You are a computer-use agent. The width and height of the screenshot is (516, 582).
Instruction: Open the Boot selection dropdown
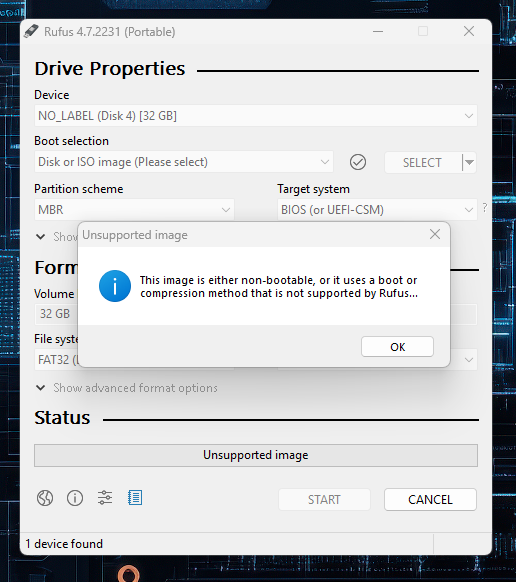[184, 162]
